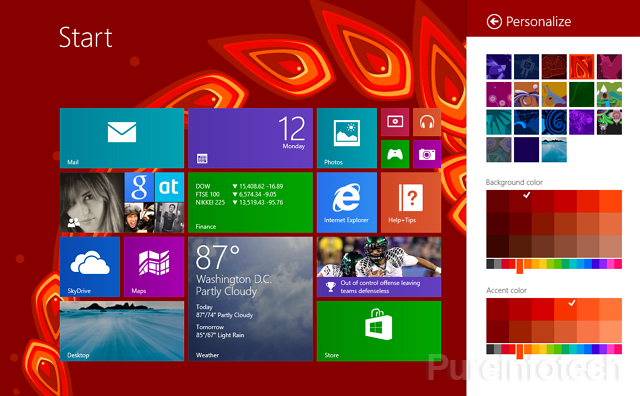This screenshot has height=396, width=640.
Task: Open the Maps tile
Action: 154,267
